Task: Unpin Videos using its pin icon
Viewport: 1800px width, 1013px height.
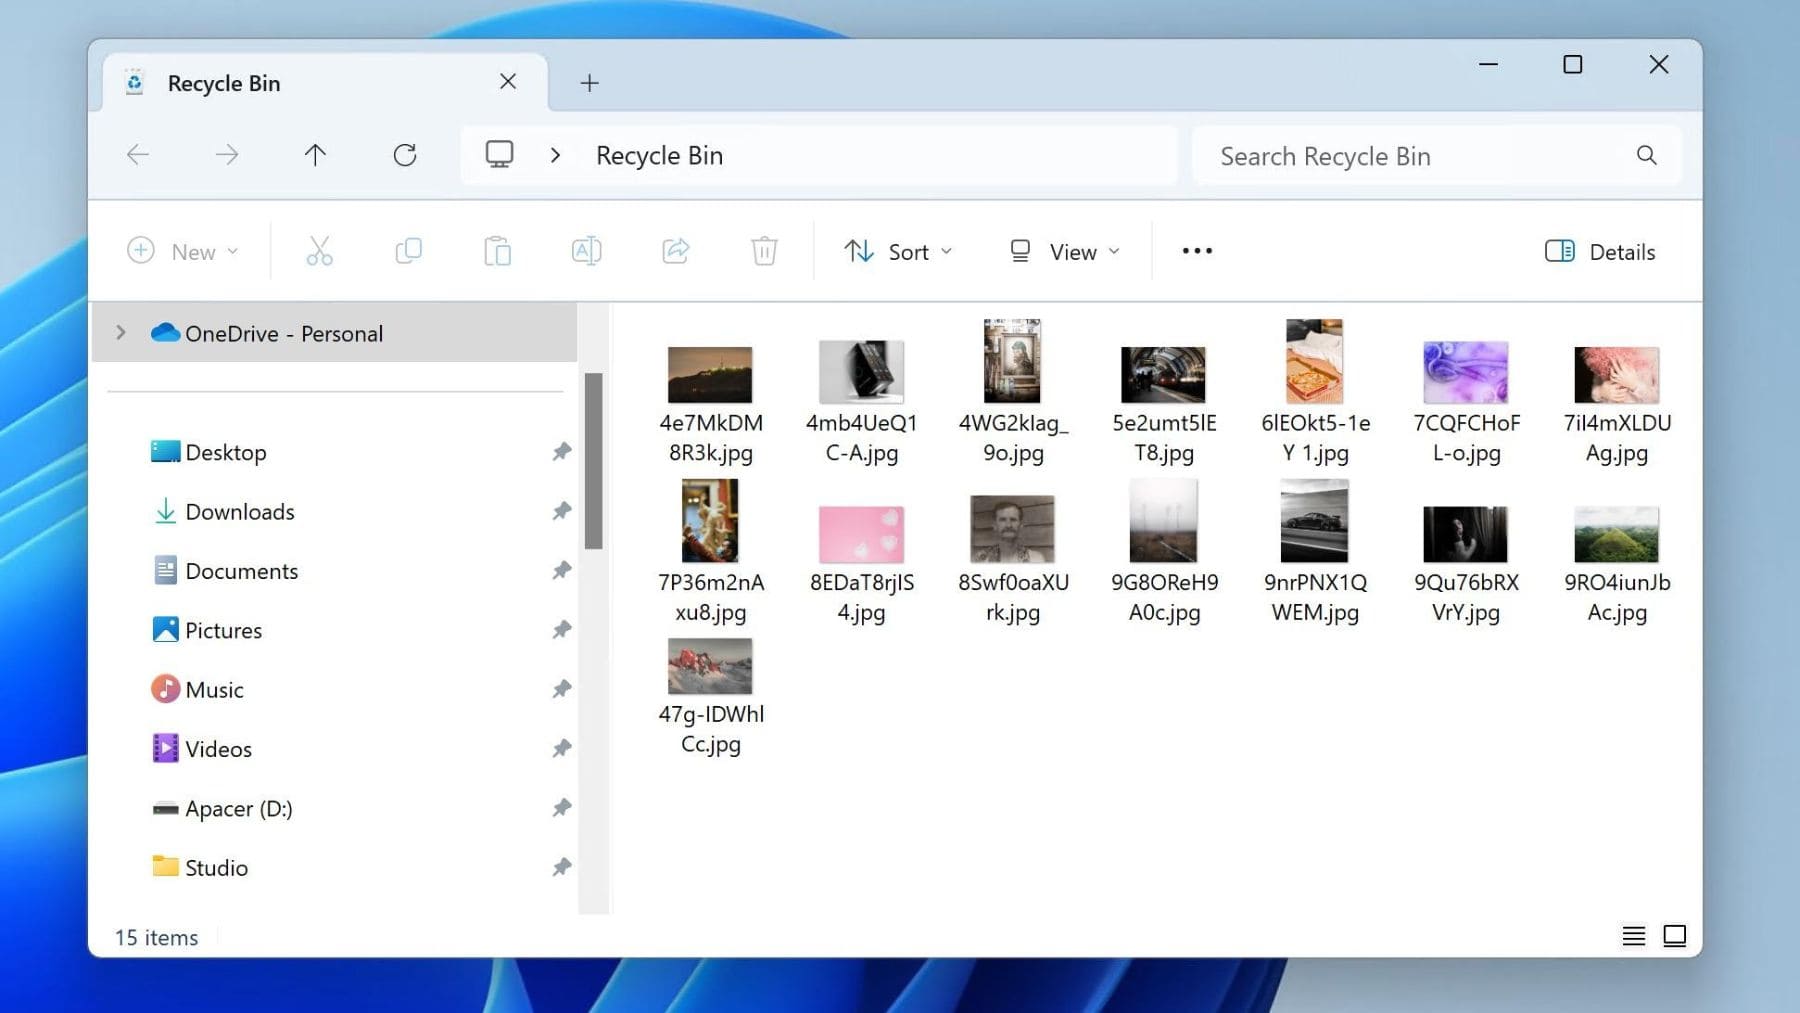Action: (x=562, y=748)
